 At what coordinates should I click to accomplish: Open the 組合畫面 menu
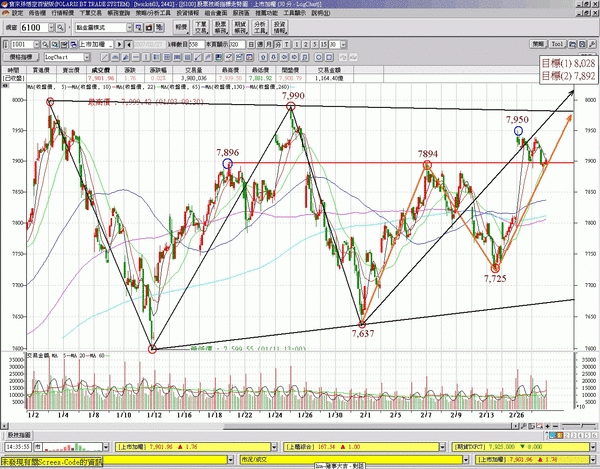pyautogui.click(x=216, y=13)
